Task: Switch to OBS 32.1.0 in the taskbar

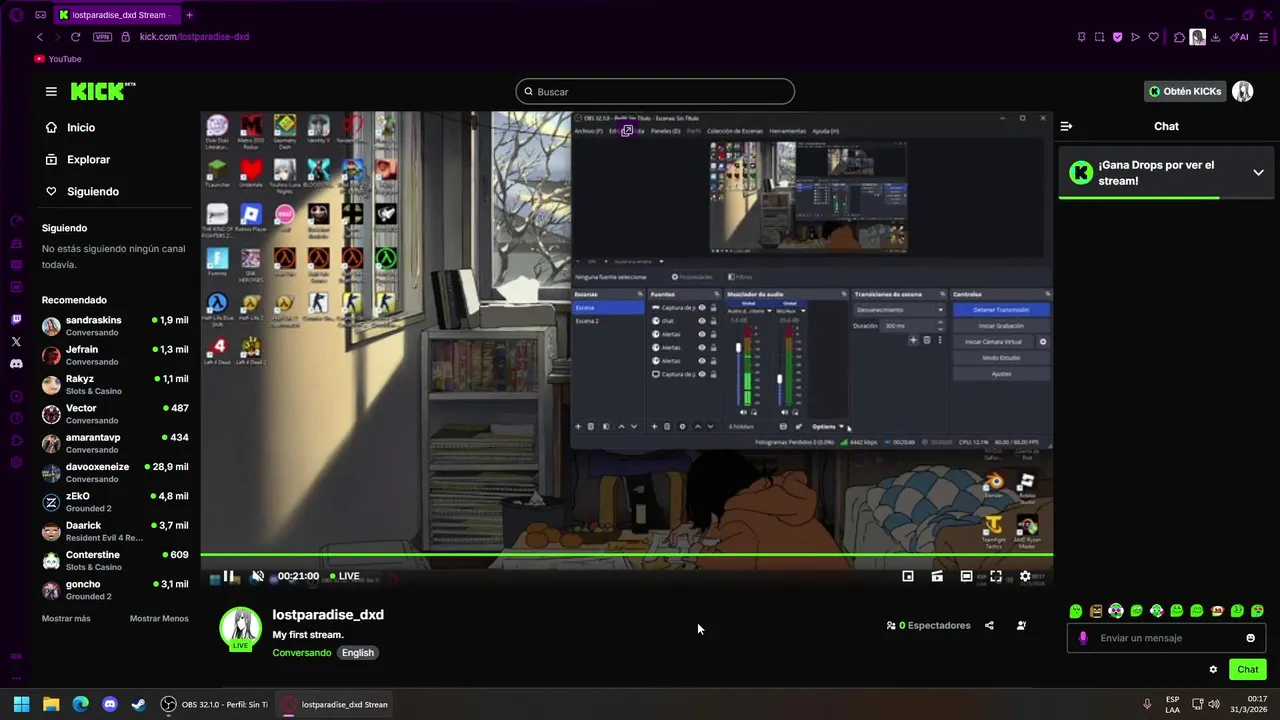Action: (214, 704)
